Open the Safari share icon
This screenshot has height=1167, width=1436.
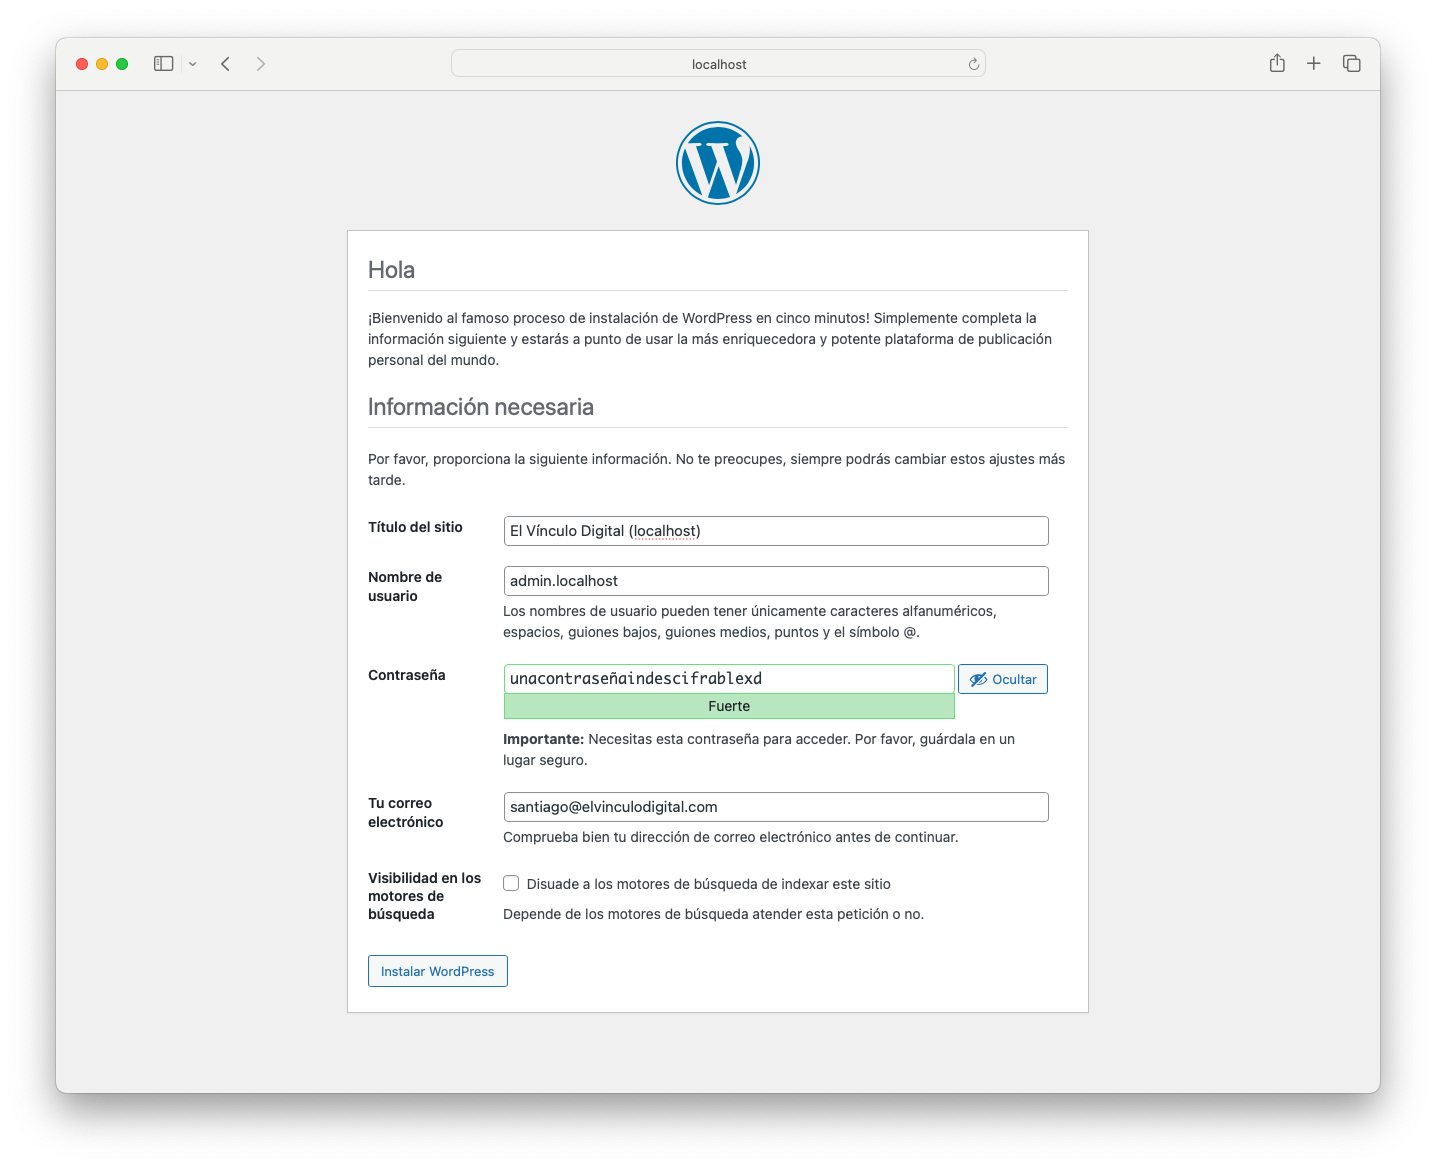coord(1277,64)
